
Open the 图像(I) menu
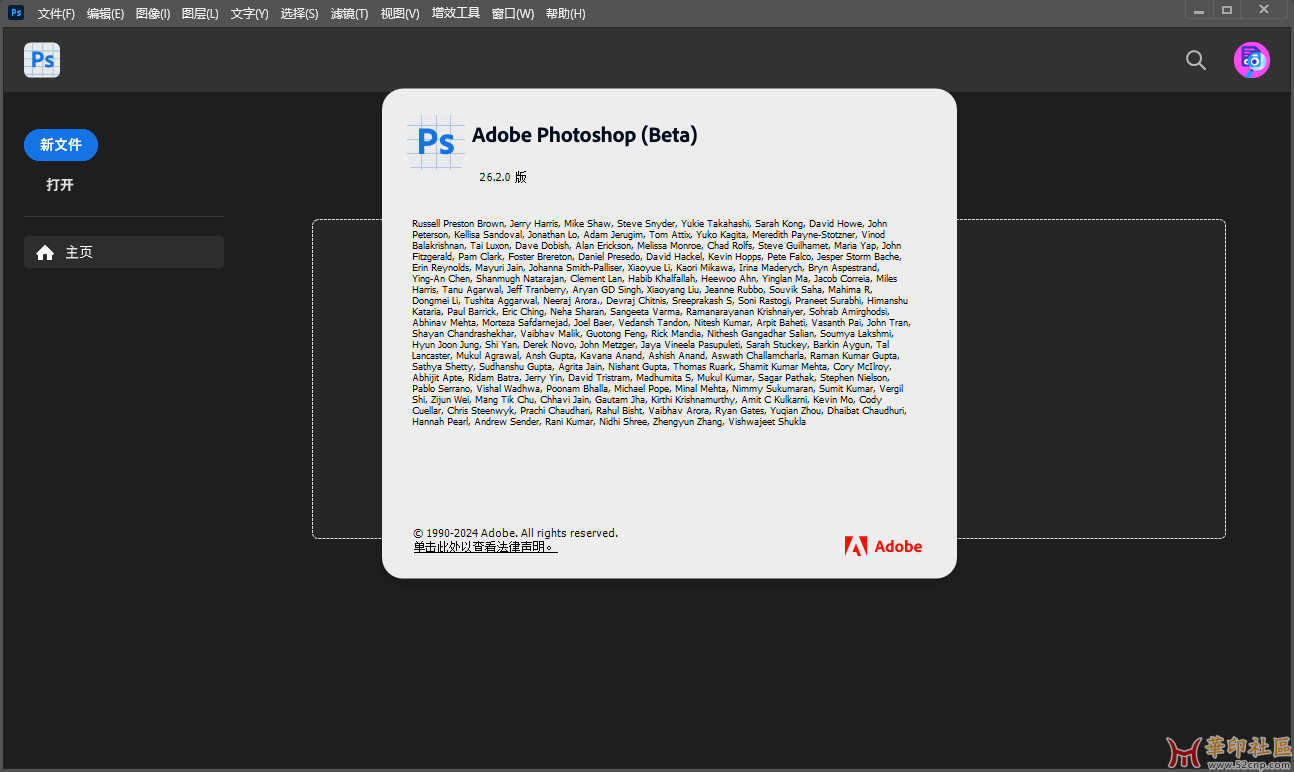point(153,14)
